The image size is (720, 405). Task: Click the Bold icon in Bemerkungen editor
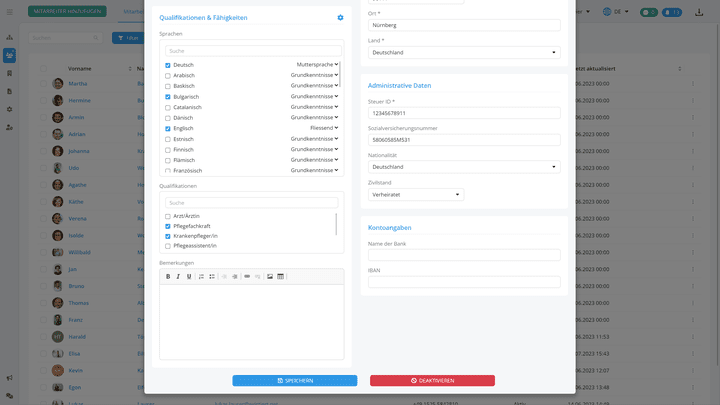168,276
